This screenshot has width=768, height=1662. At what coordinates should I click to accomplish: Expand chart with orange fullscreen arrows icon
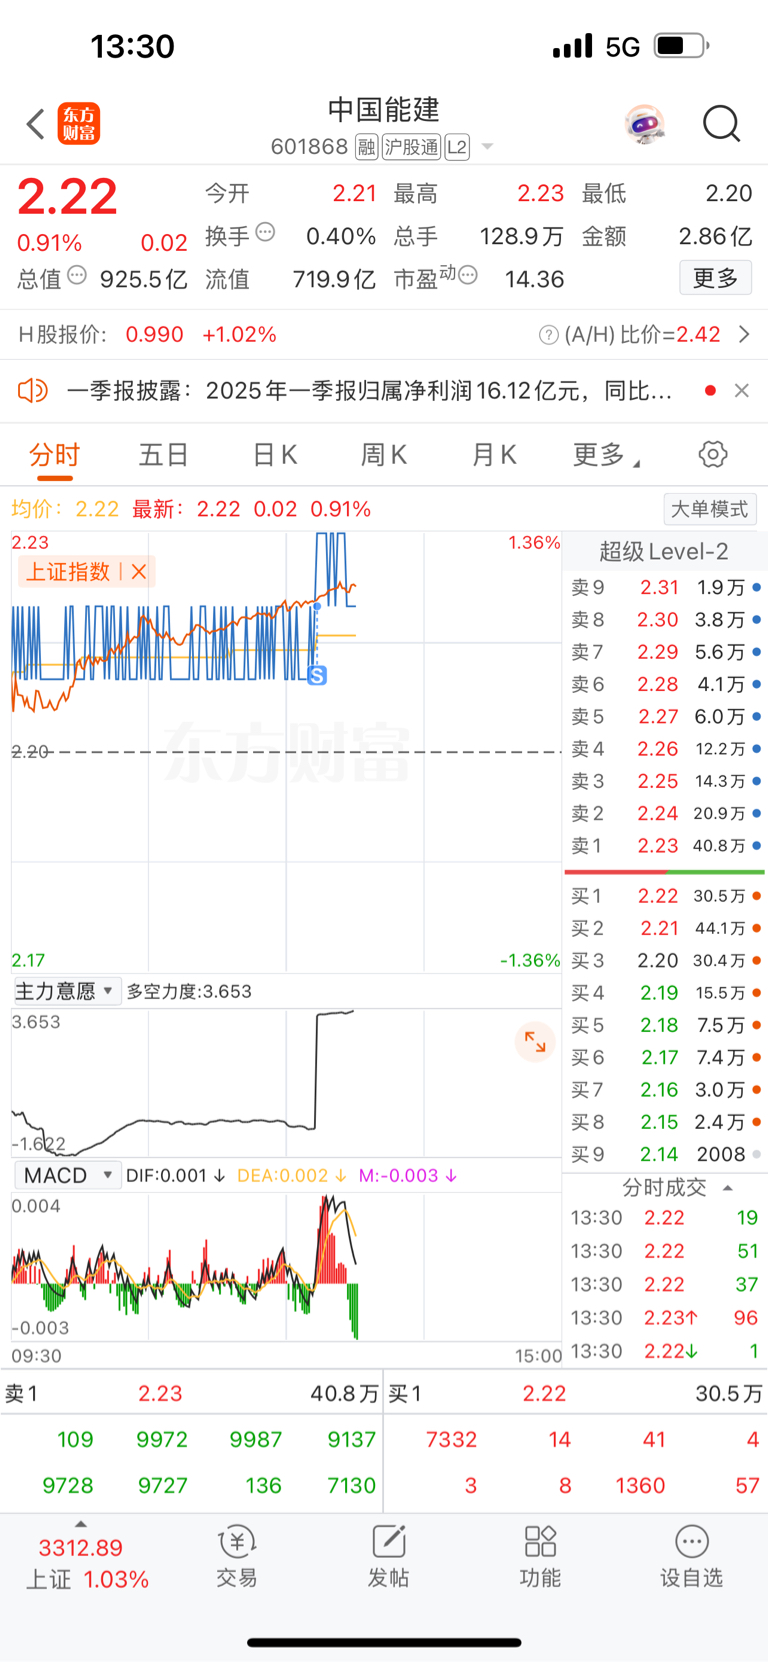(535, 1043)
